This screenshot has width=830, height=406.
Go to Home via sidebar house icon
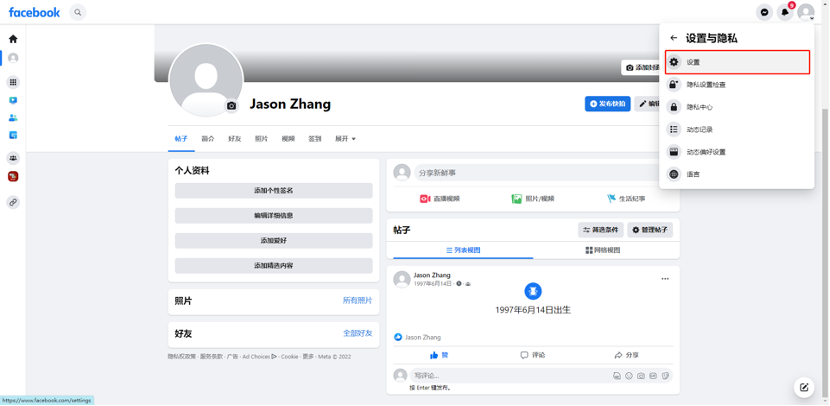(13, 39)
